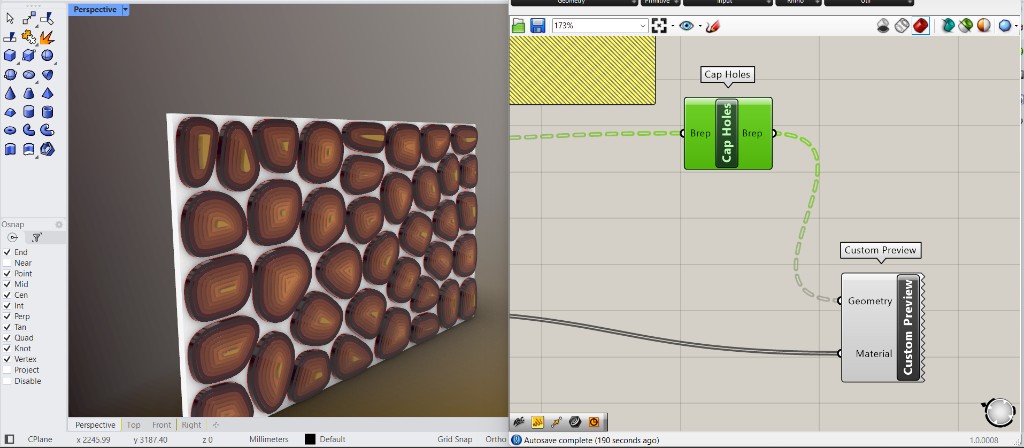The height and width of the screenshot is (448, 1024).
Task: Toggle the Mid osnap checkbox
Action: (x=7, y=284)
